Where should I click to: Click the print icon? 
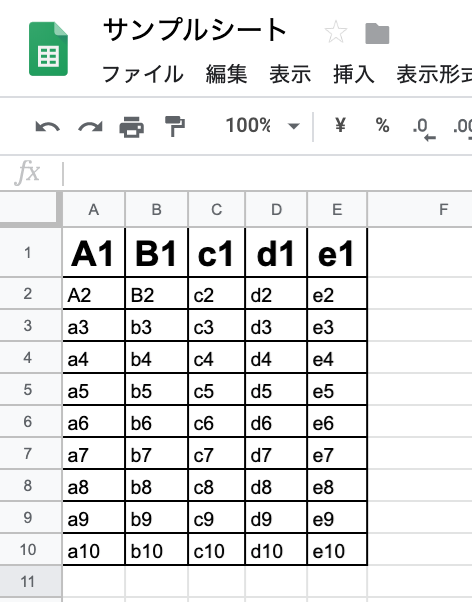132,127
